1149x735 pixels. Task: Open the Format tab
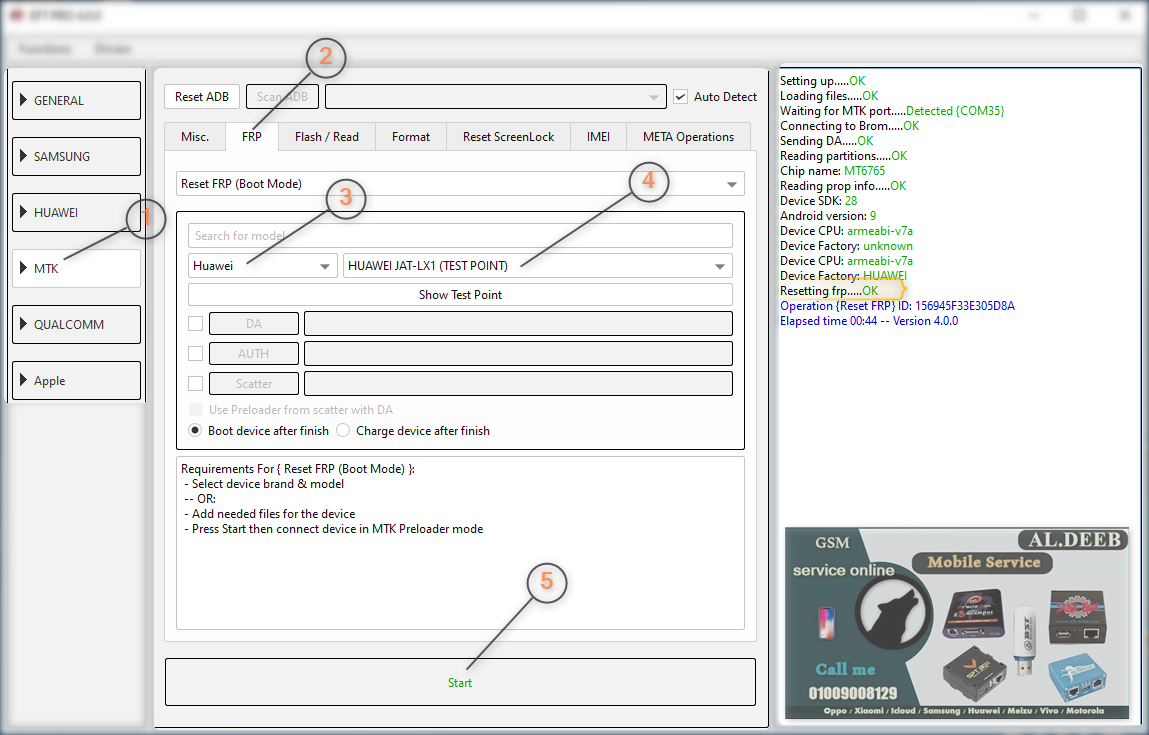coord(411,137)
